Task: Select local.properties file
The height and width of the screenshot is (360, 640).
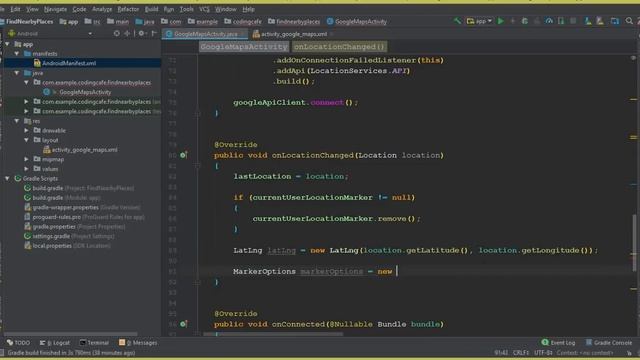Action: (x=67, y=246)
